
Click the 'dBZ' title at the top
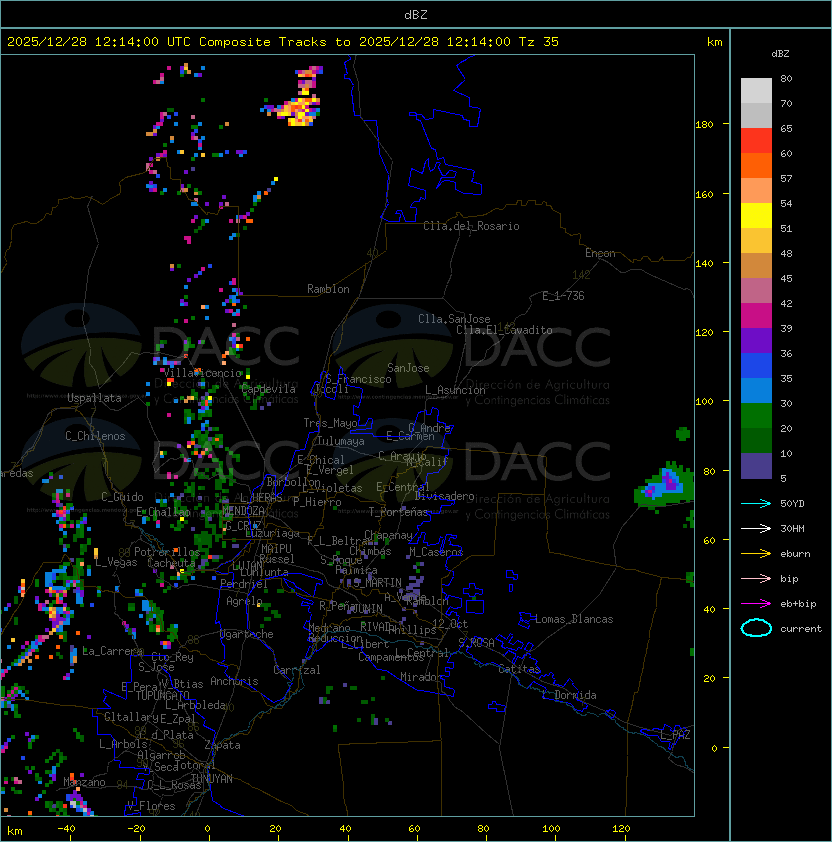point(416,14)
